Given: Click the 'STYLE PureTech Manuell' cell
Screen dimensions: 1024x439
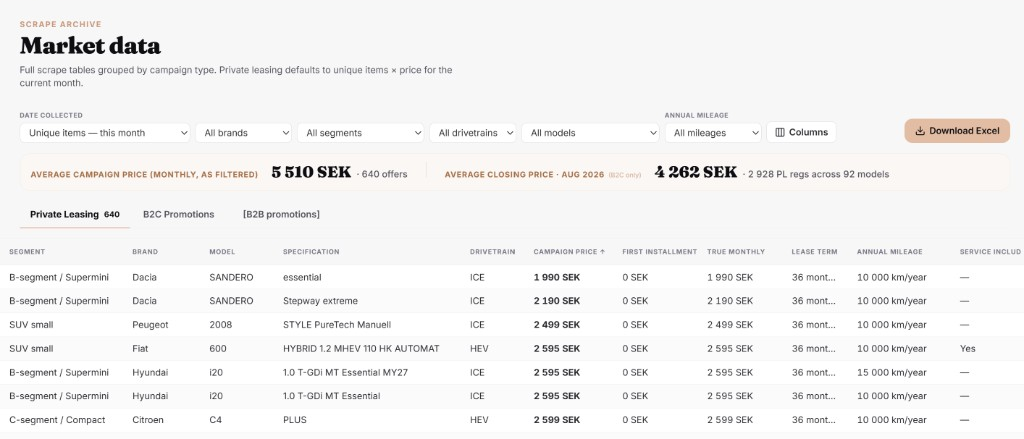Looking at the screenshot, I should click(x=337, y=325).
